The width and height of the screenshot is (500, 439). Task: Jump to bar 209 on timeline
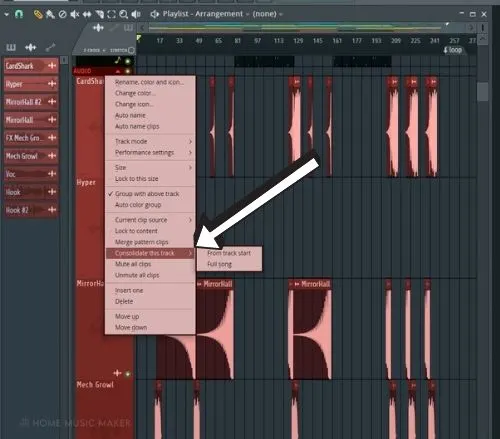point(396,41)
